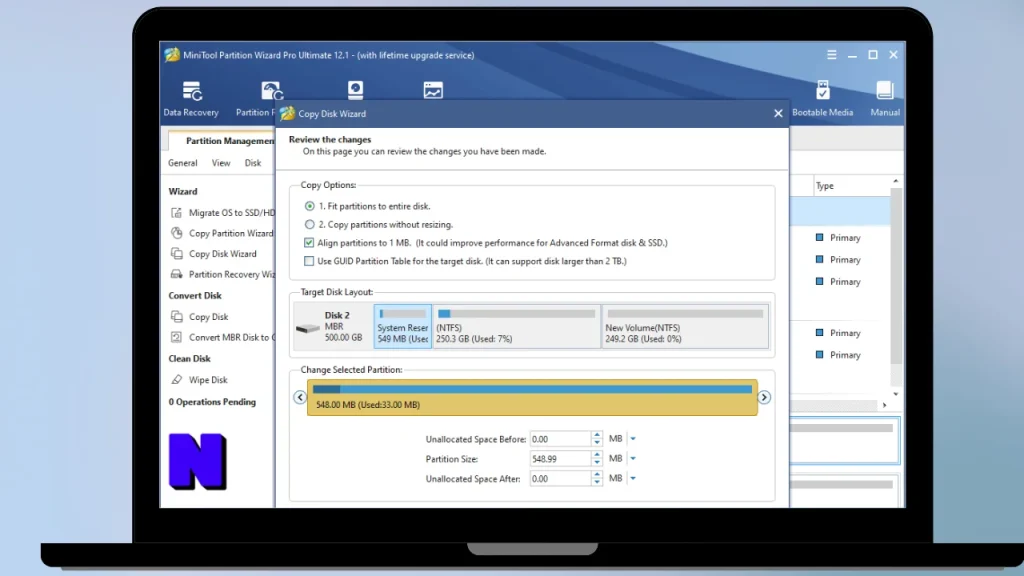This screenshot has height=576, width=1024.
Task: Click the Disk 2 MBR 500.00 GB label
Action: pos(344,326)
